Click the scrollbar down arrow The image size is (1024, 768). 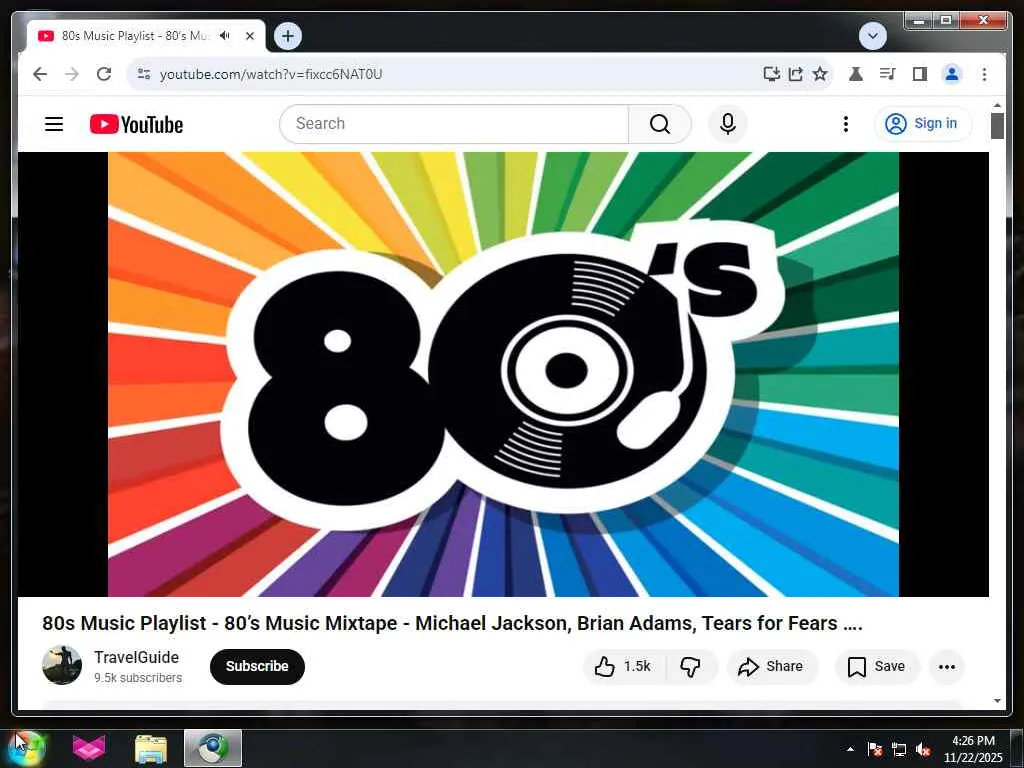(997, 701)
